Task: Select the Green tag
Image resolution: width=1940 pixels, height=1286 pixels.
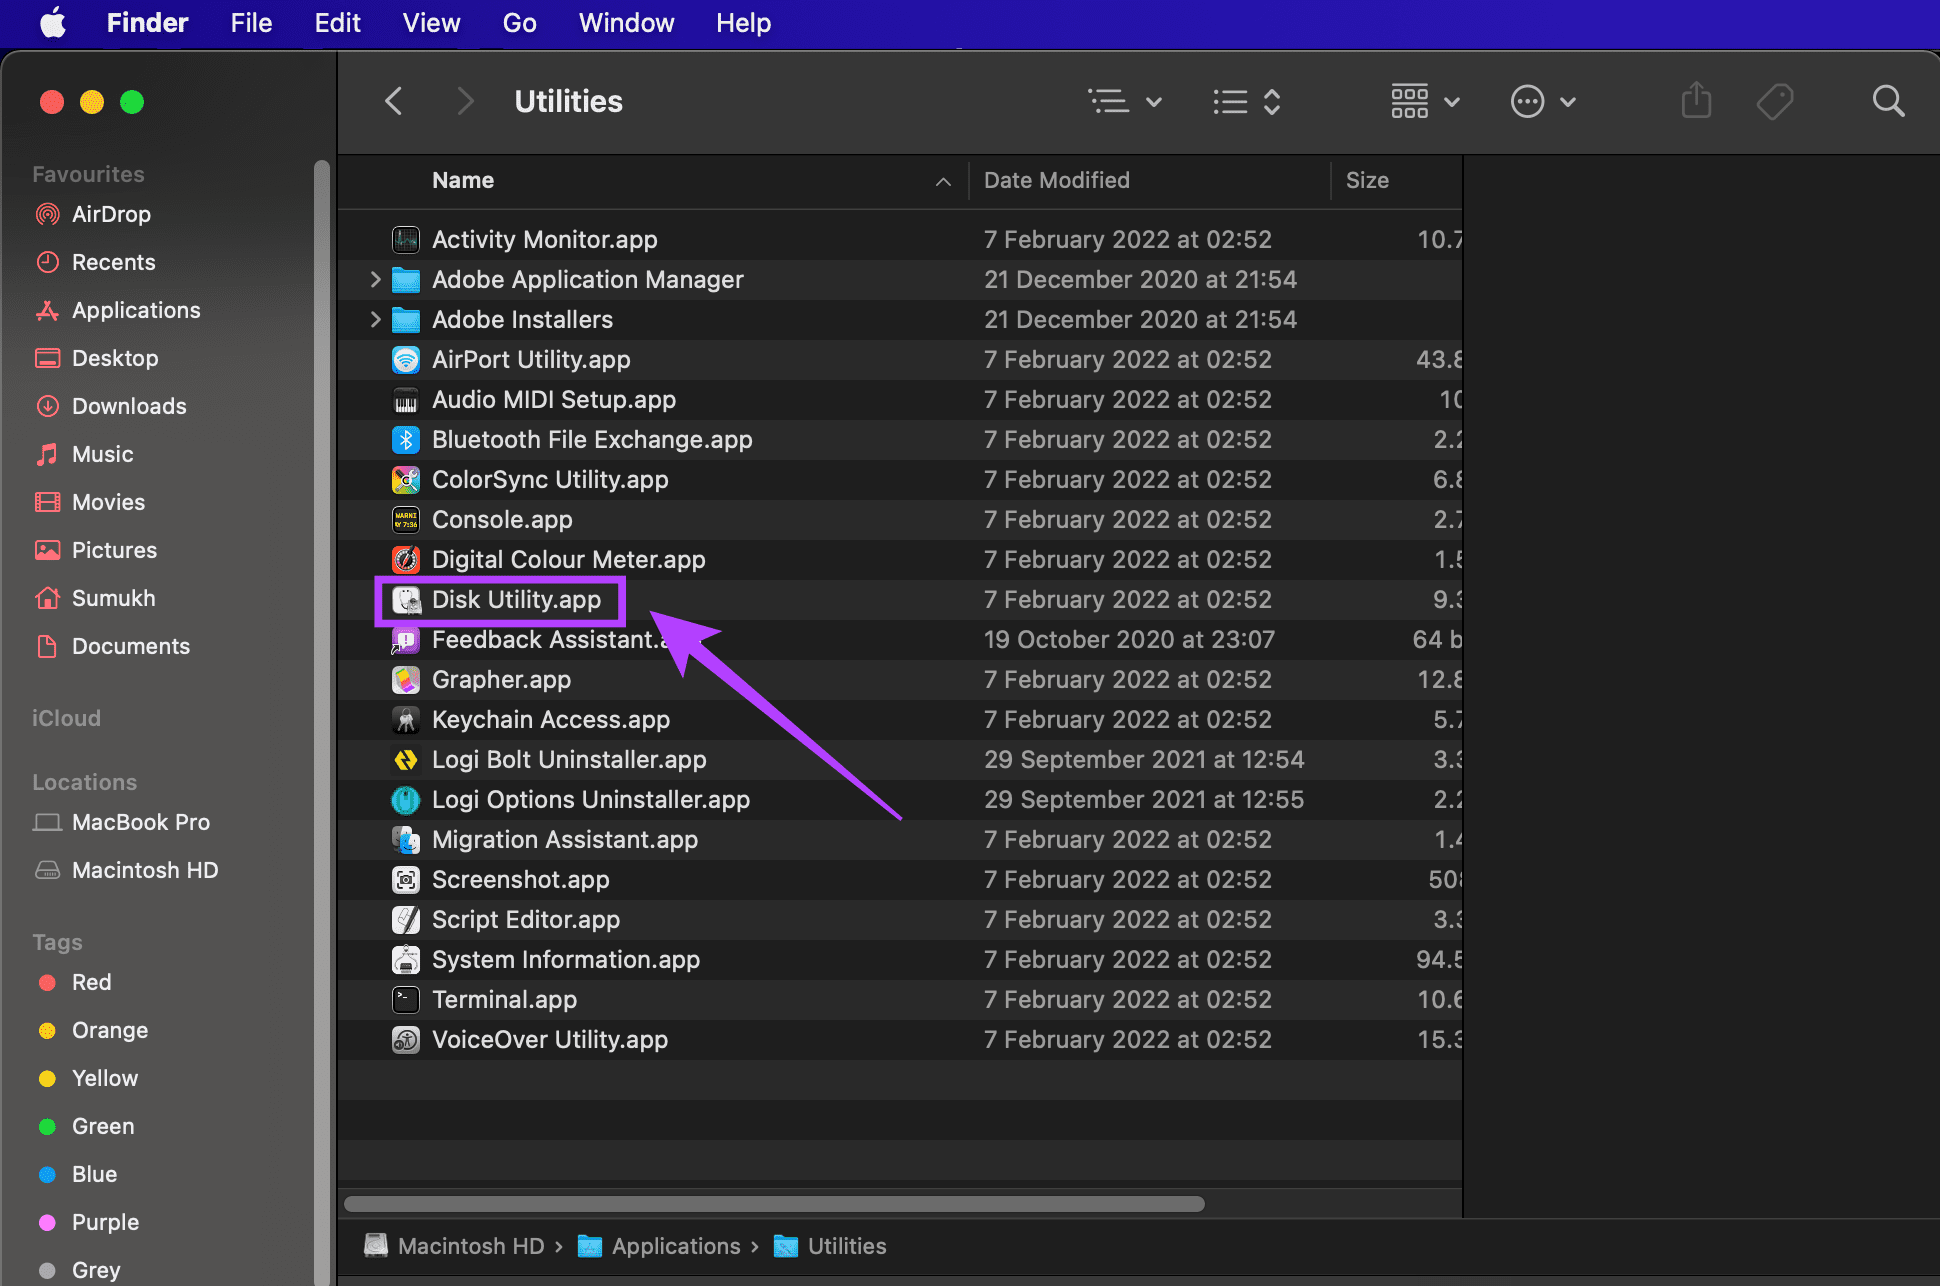Action: pyautogui.click(x=102, y=1126)
